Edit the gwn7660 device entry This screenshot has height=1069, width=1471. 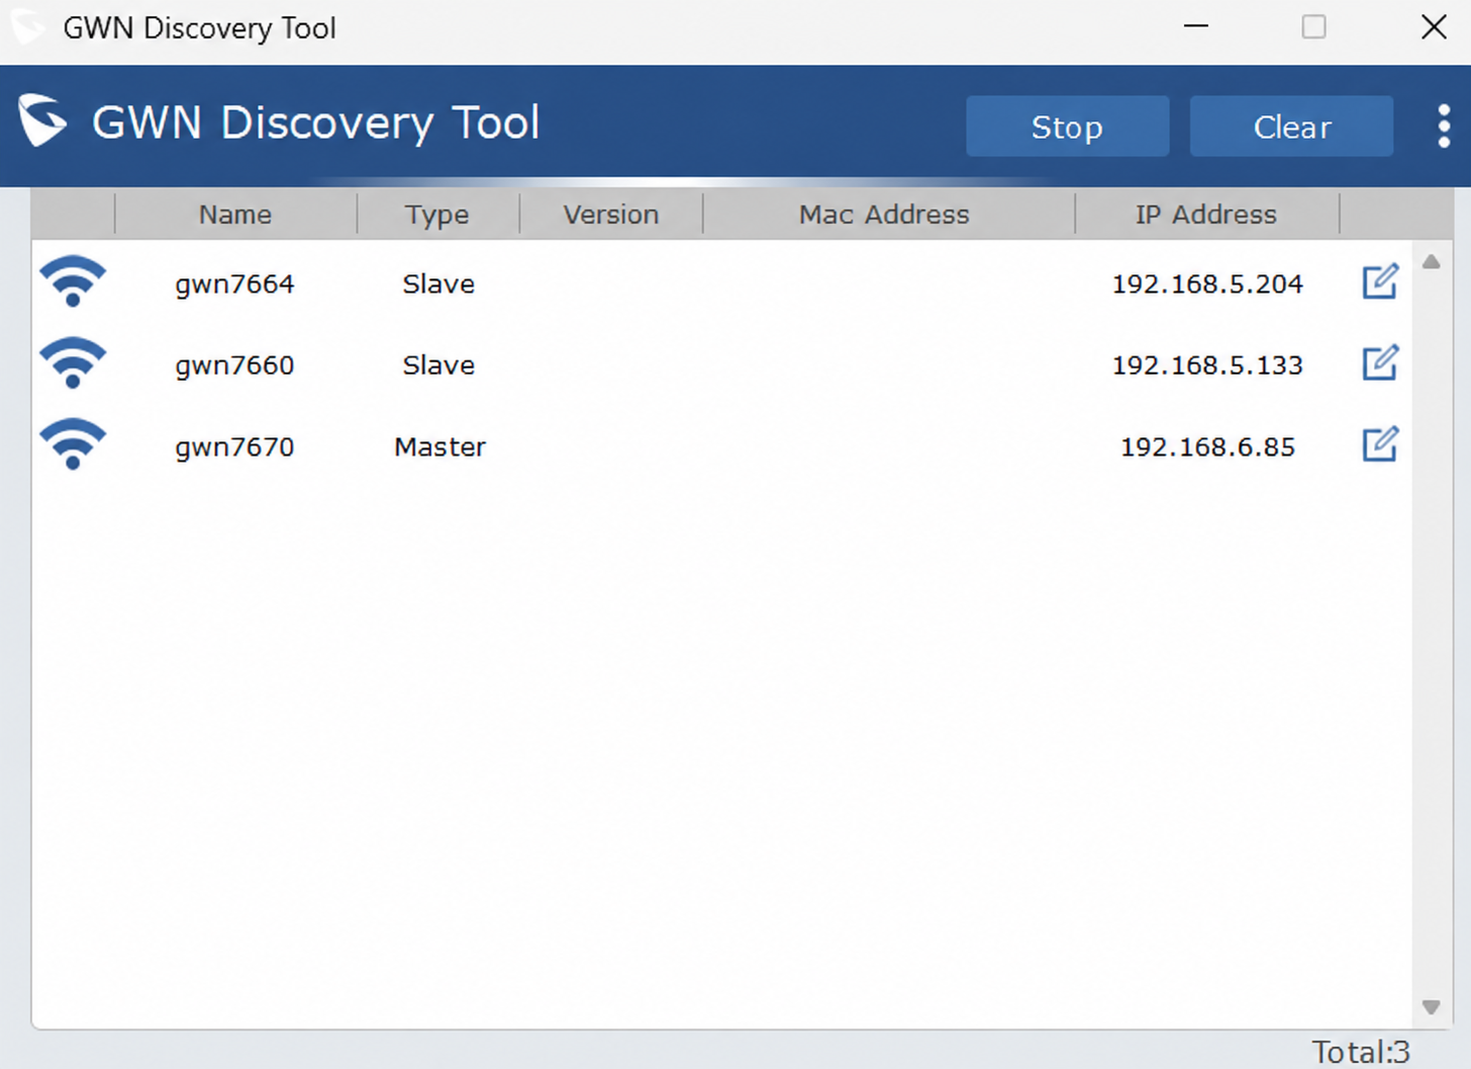click(1380, 363)
